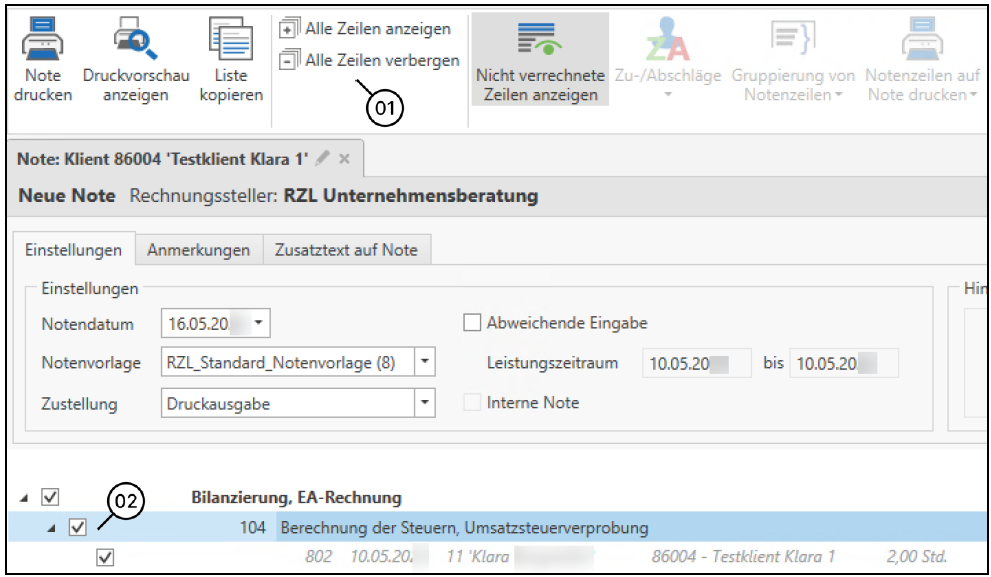Expand the Zustellung dropdown list
The height and width of the screenshot is (577, 991).
pos(425,403)
